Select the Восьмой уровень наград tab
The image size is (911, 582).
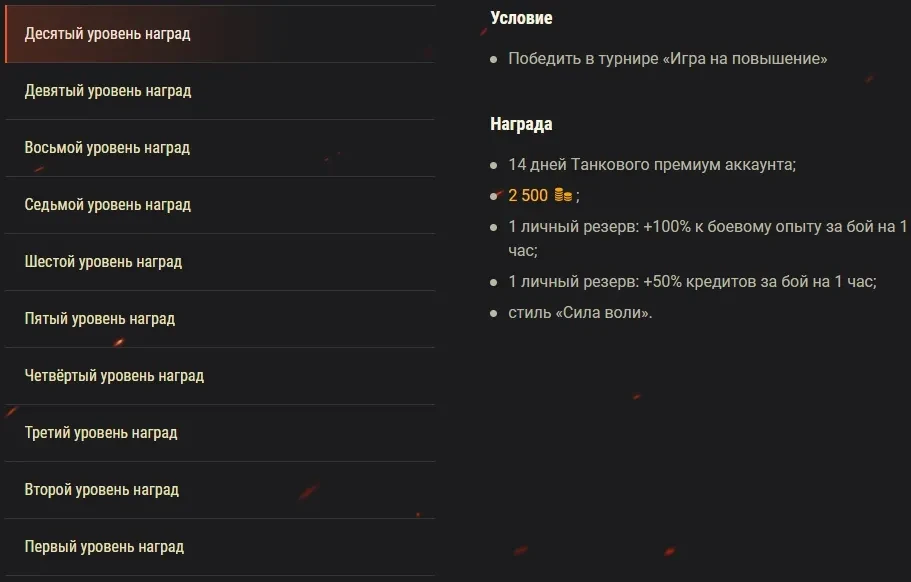point(107,148)
